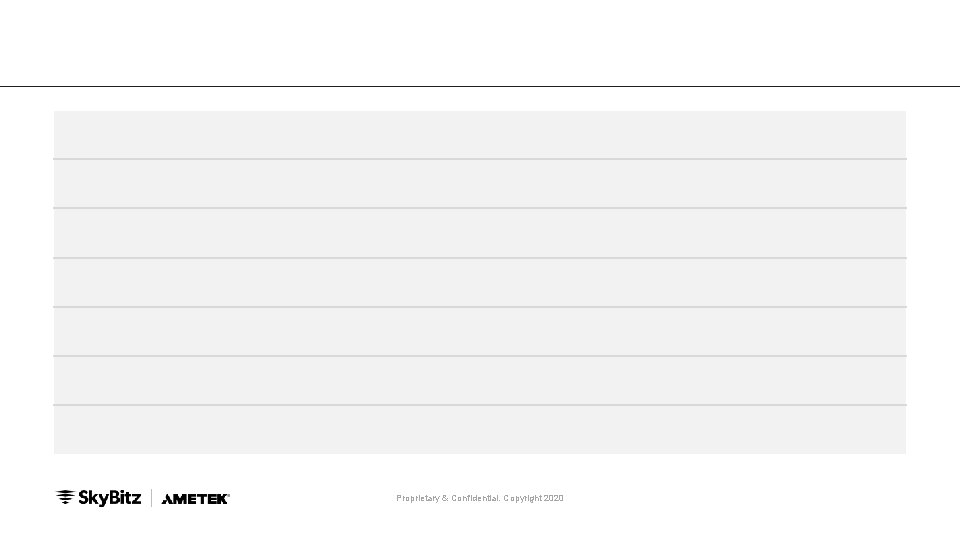
Task: Click the blank title area above header line
Action: click(x=480, y=43)
